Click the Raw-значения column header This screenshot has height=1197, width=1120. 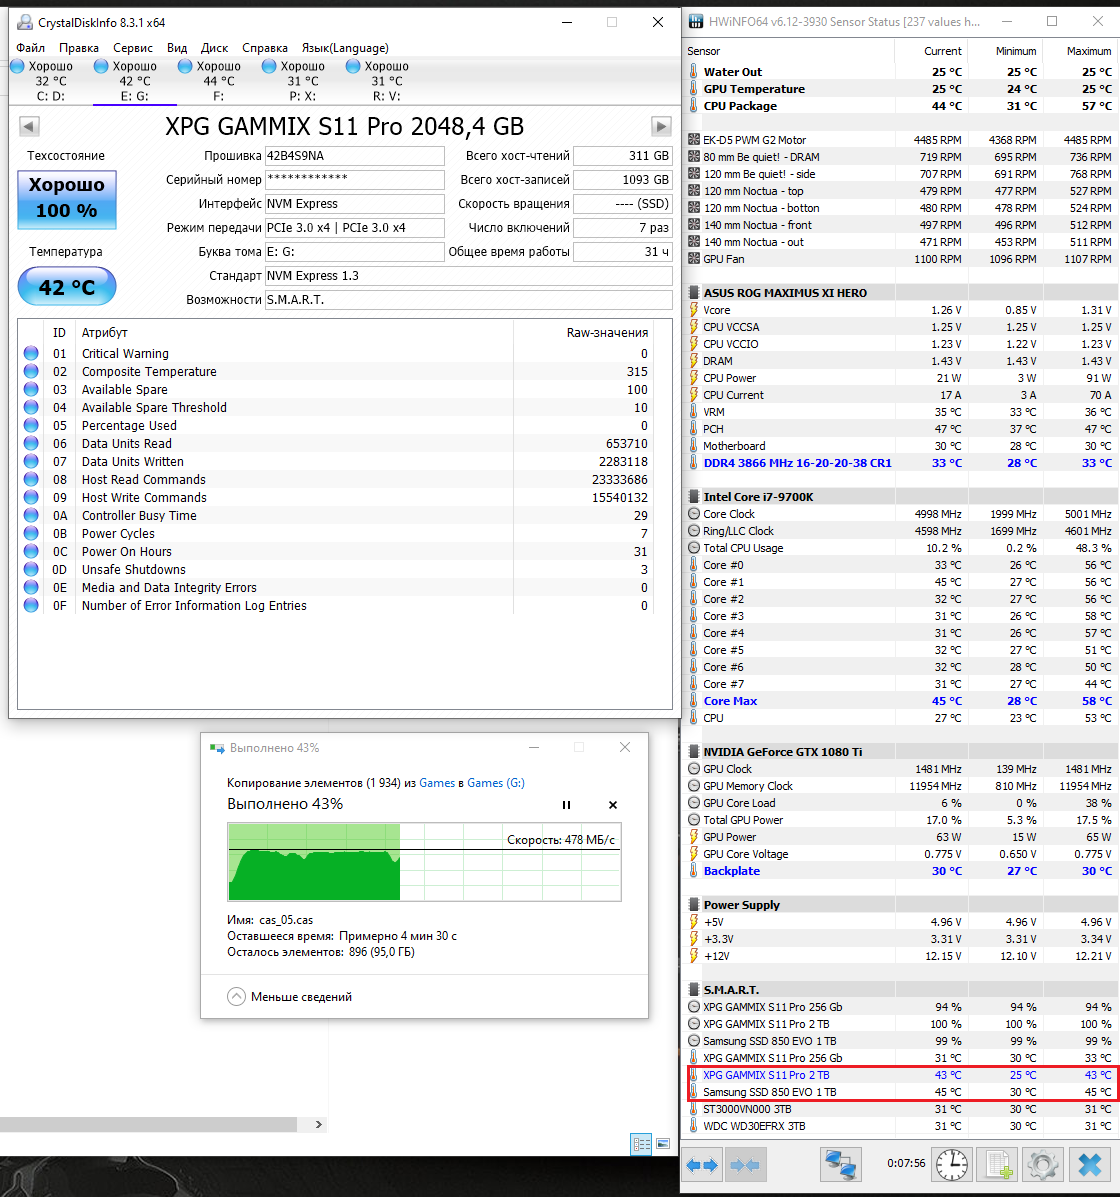[607, 333]
